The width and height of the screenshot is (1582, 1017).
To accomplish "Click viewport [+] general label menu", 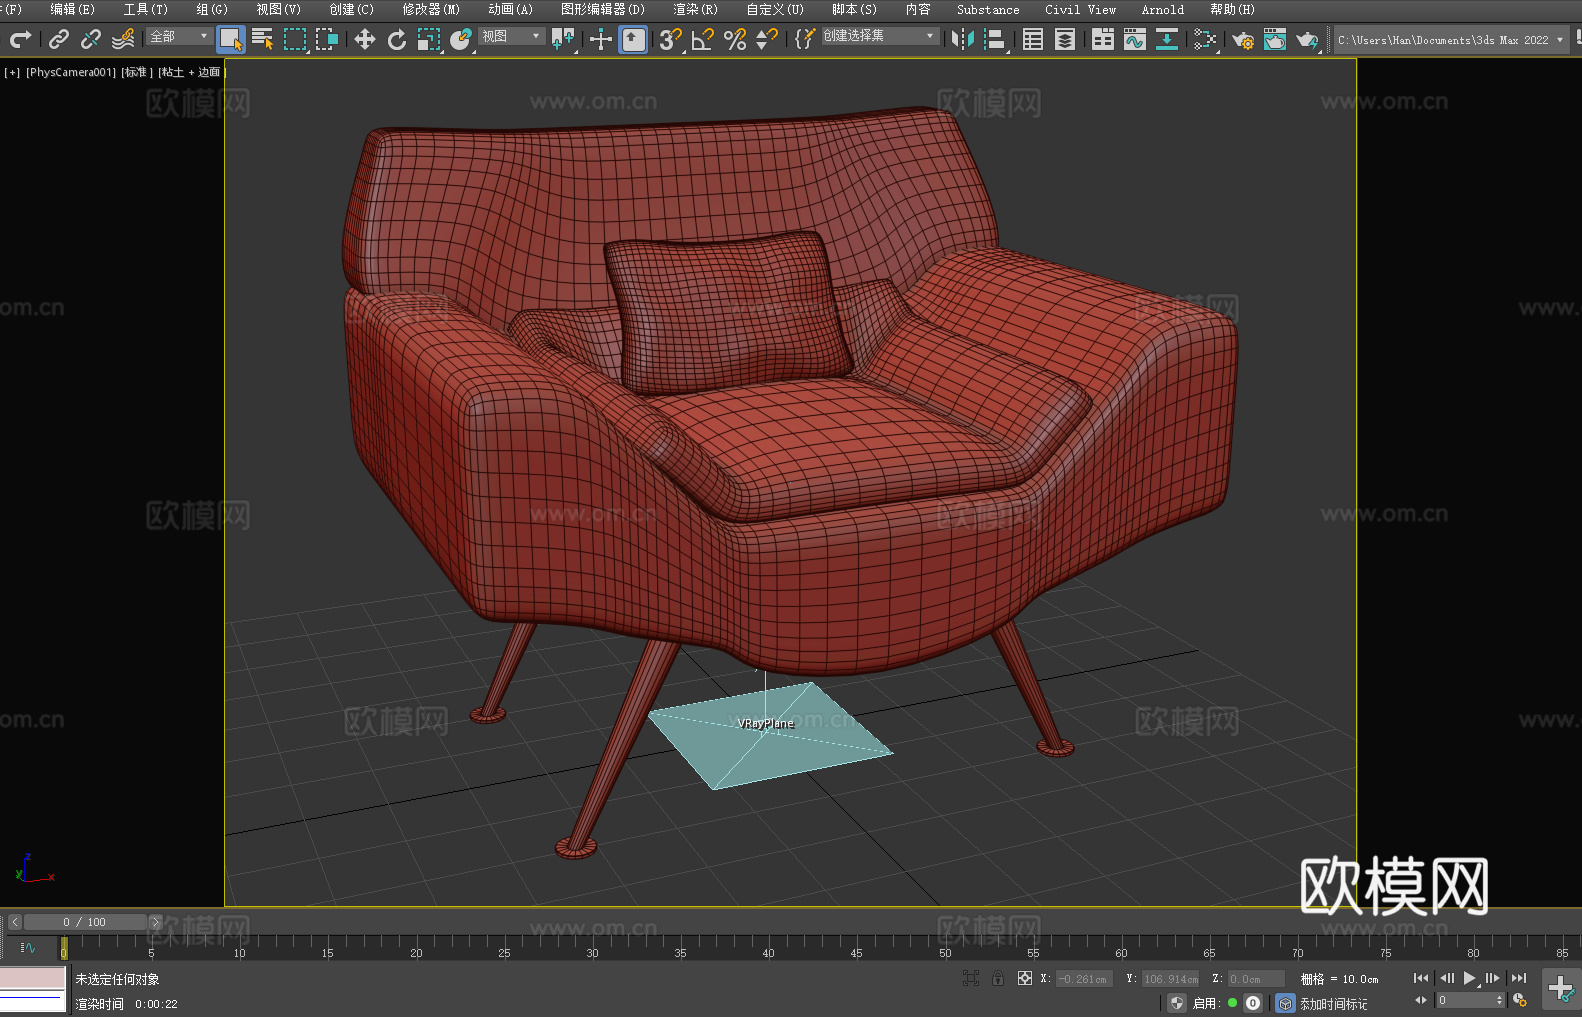I will point(12,72).
